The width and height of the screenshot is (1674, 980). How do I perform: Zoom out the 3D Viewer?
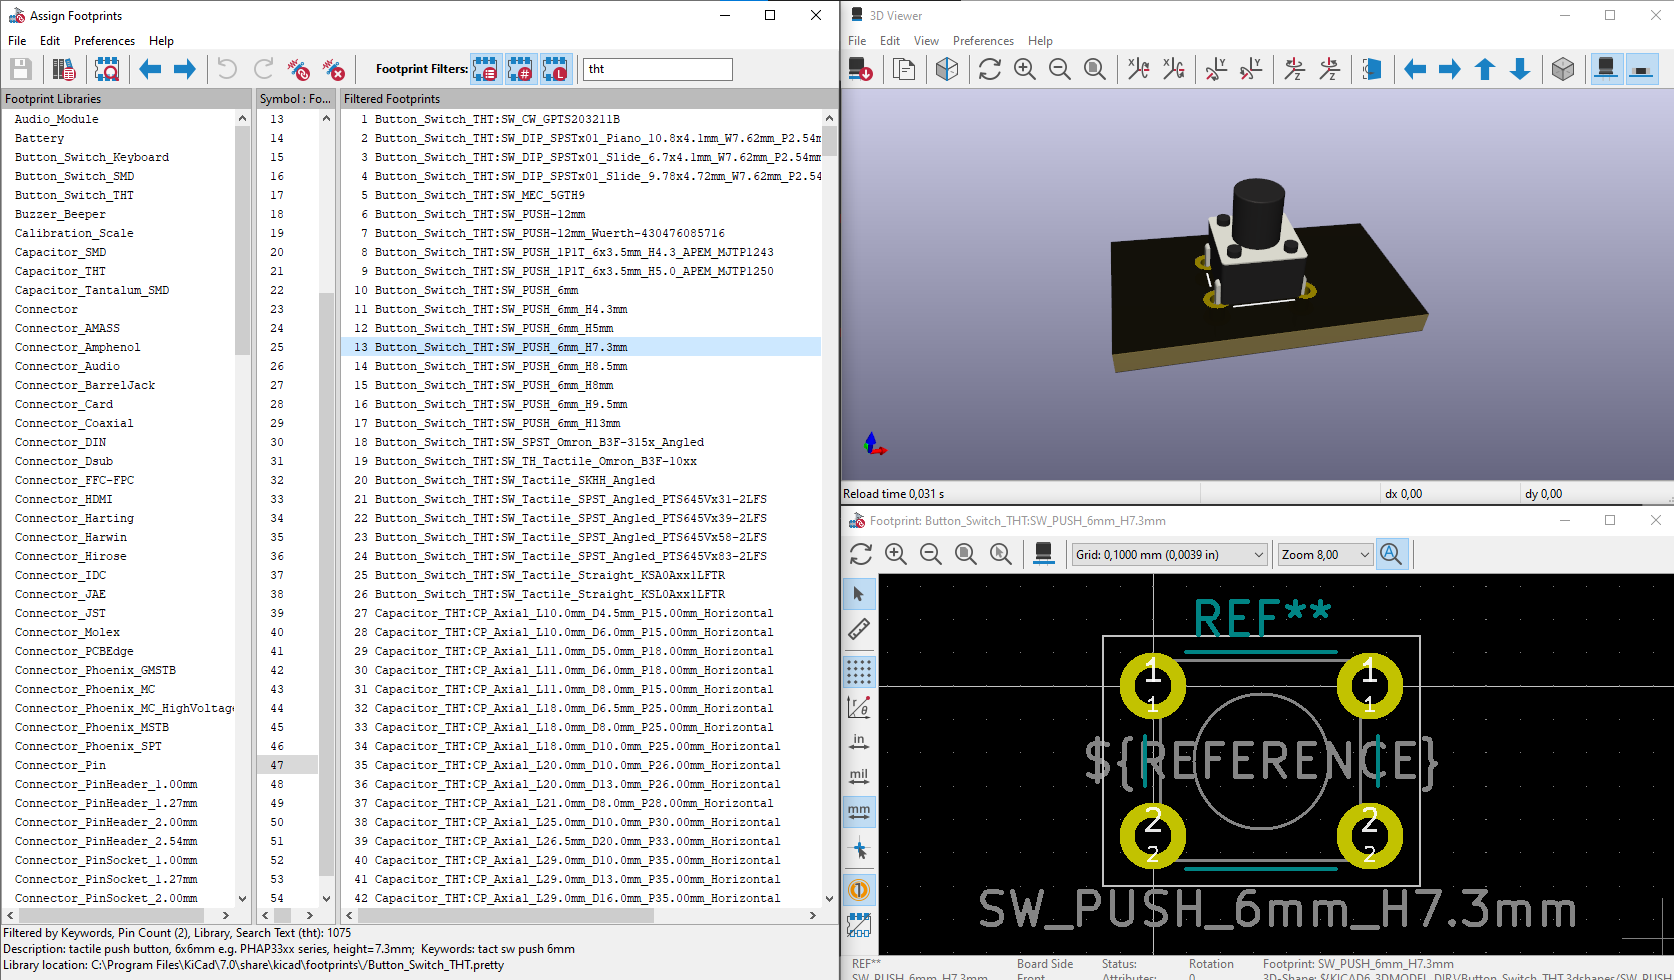point(1060,69)
